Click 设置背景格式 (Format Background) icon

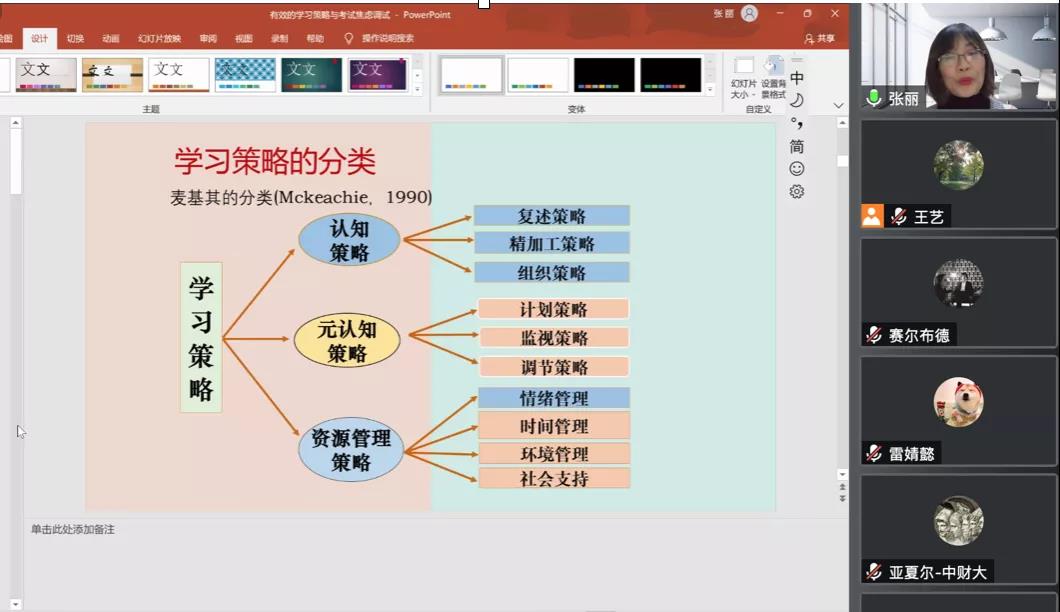click(773, 78)
